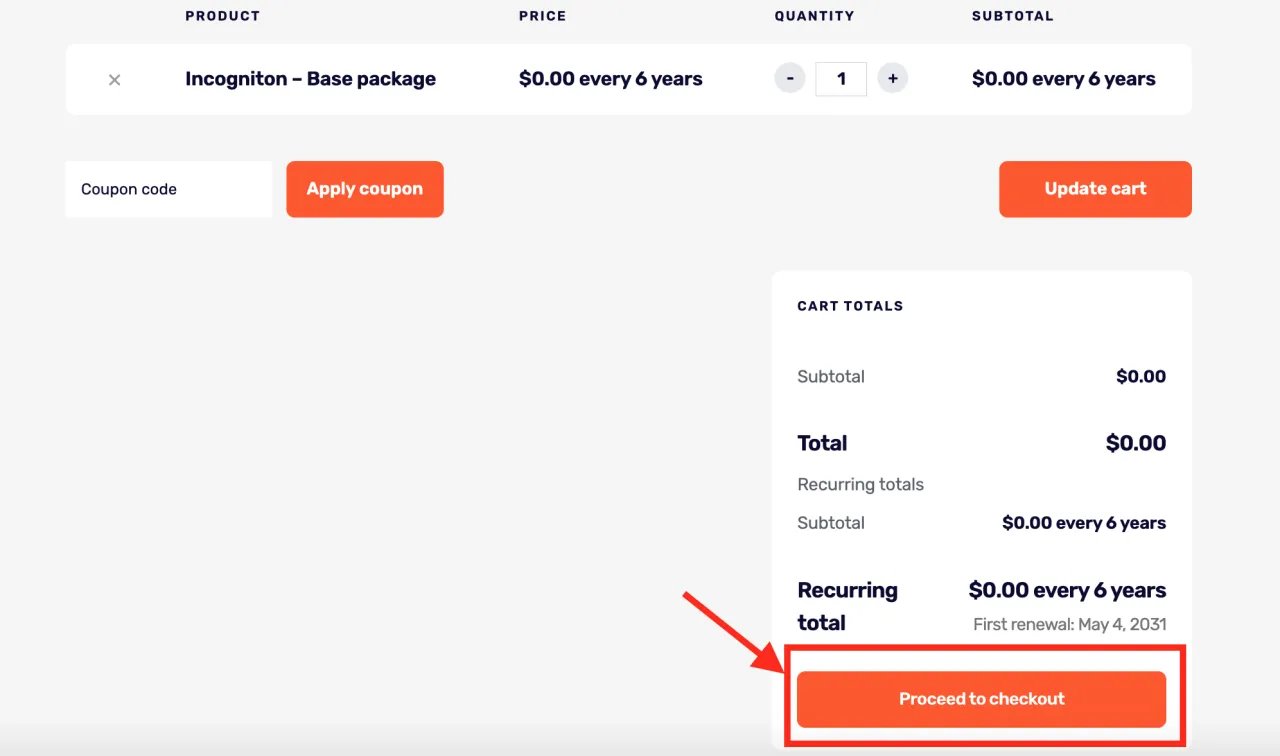Click the PRODUCT column header
The width and height of the screenshot is (1280, 756).
[x=222, y=16]
